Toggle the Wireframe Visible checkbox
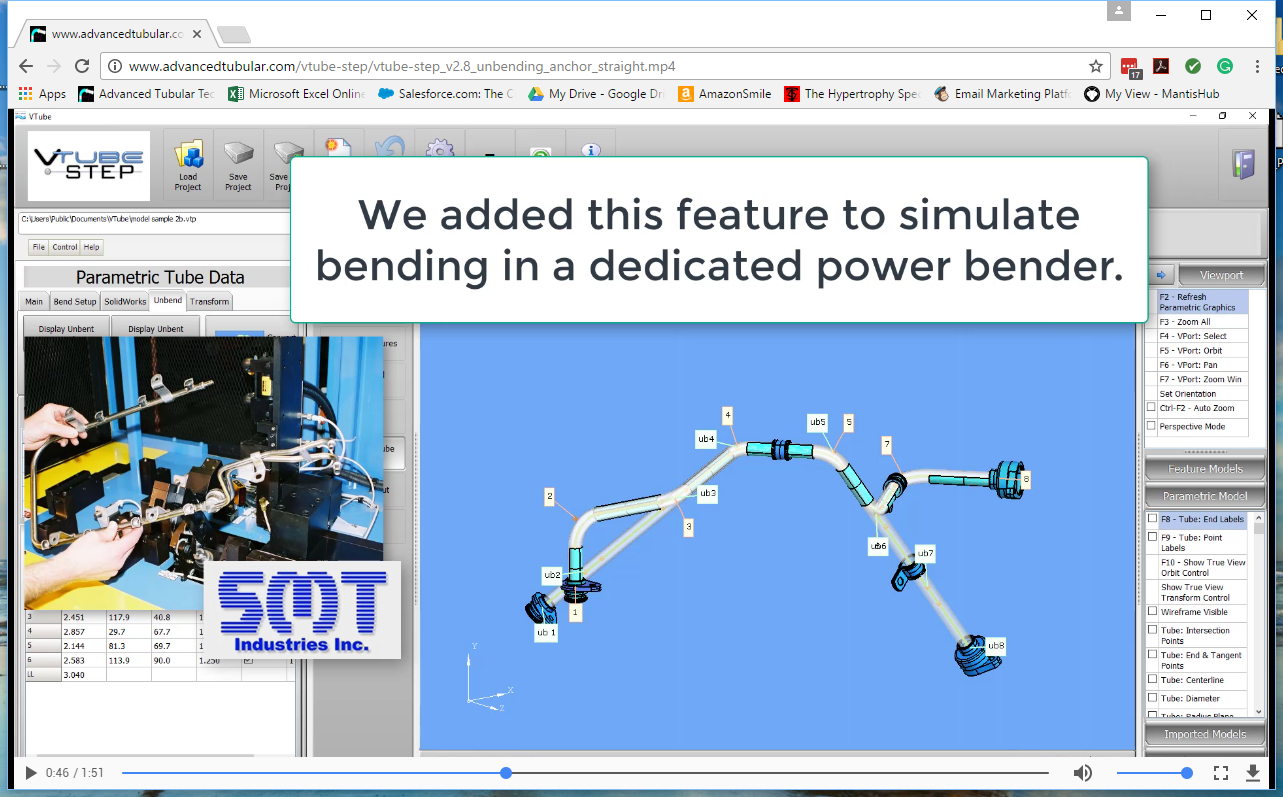 pyautogui.click(x=1152, y=611)
